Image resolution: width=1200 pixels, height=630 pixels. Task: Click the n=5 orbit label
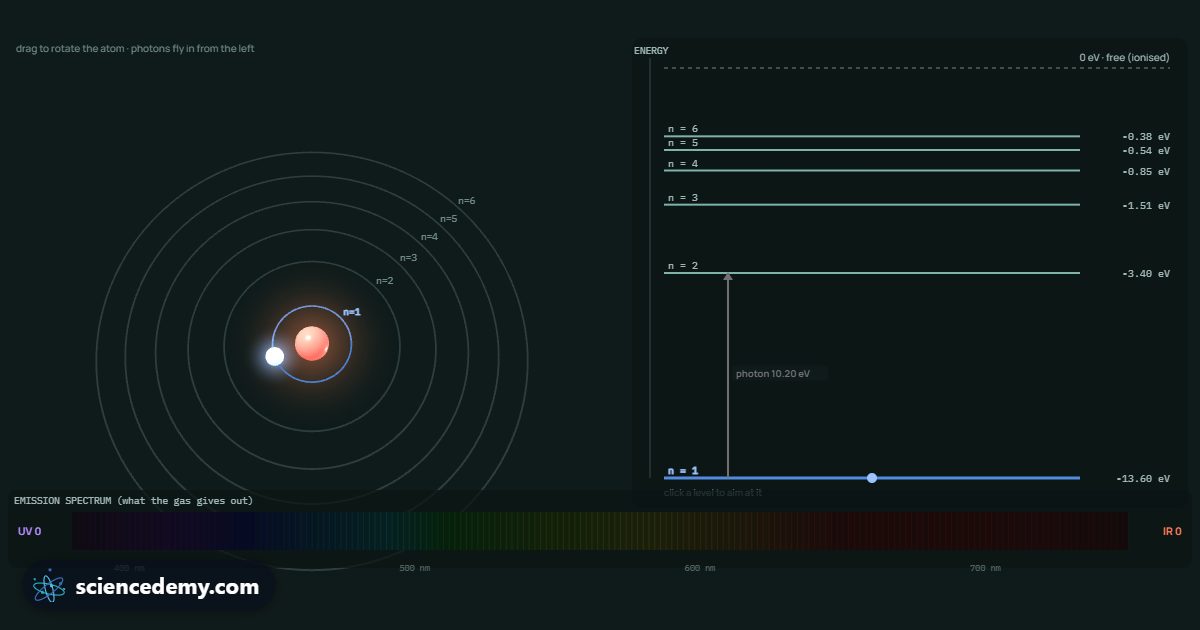click(x=449, y=219)
